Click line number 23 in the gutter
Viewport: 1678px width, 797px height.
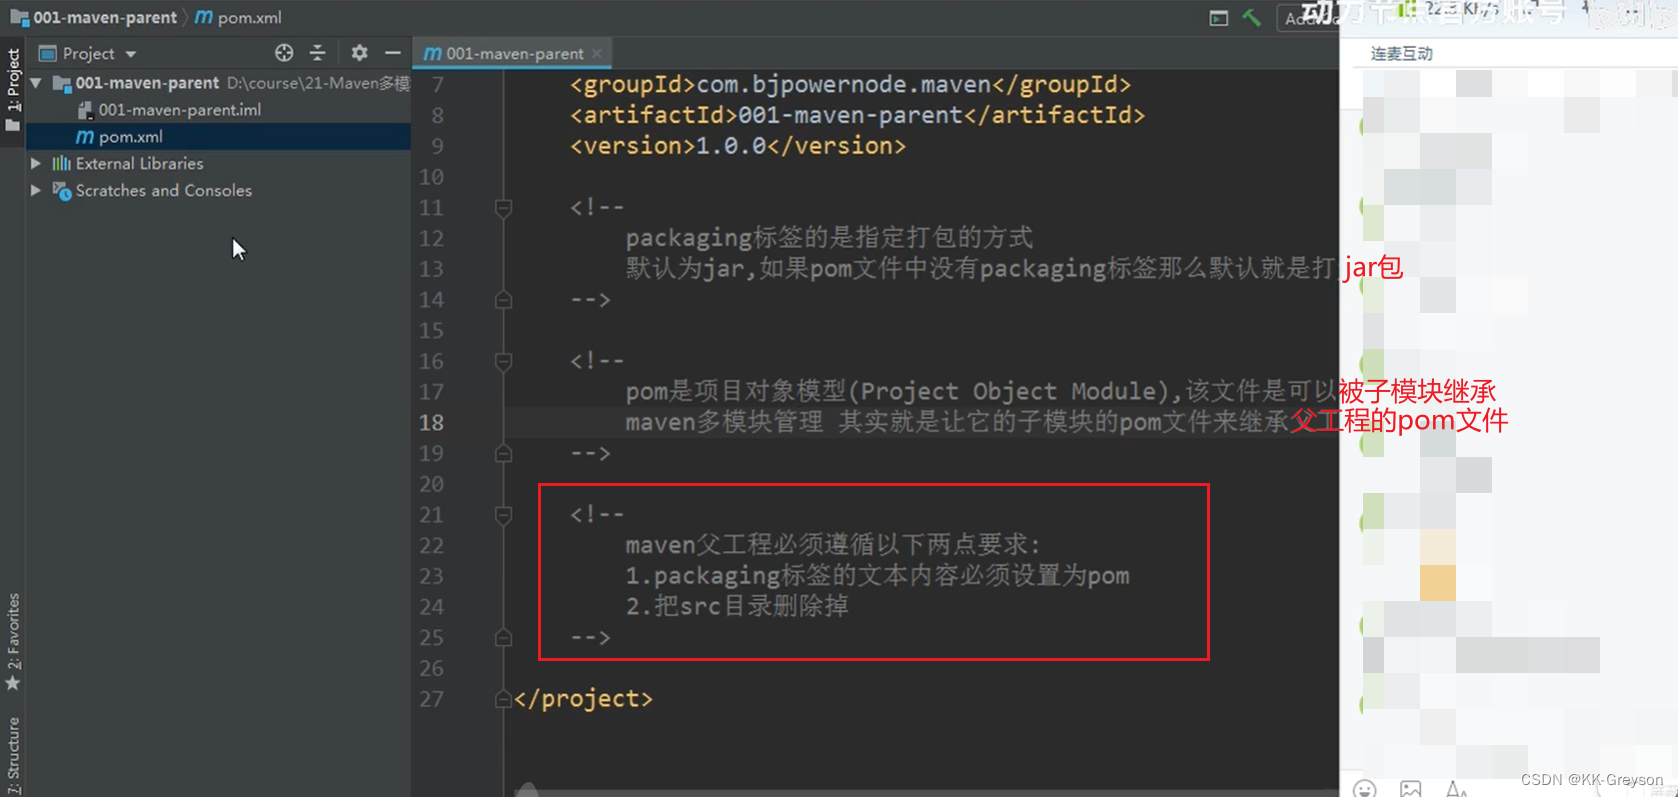click(x=431, y=577)
